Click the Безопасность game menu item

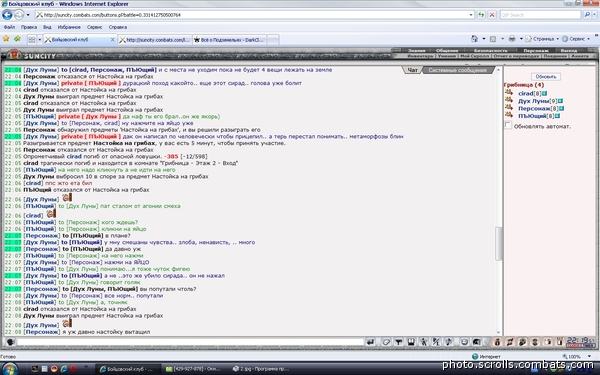pyautogui.click(x=490, y=50)
